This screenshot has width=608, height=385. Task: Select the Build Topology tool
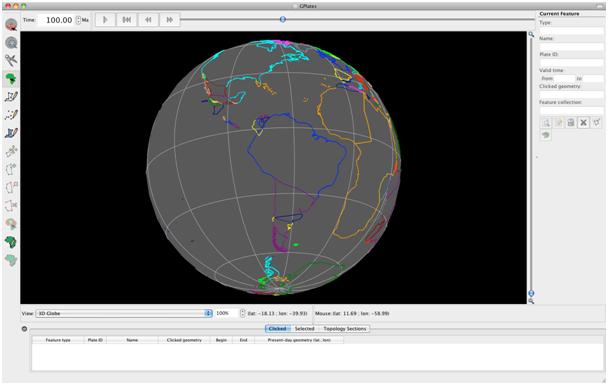pyautogui.click(x=11, y=242)
